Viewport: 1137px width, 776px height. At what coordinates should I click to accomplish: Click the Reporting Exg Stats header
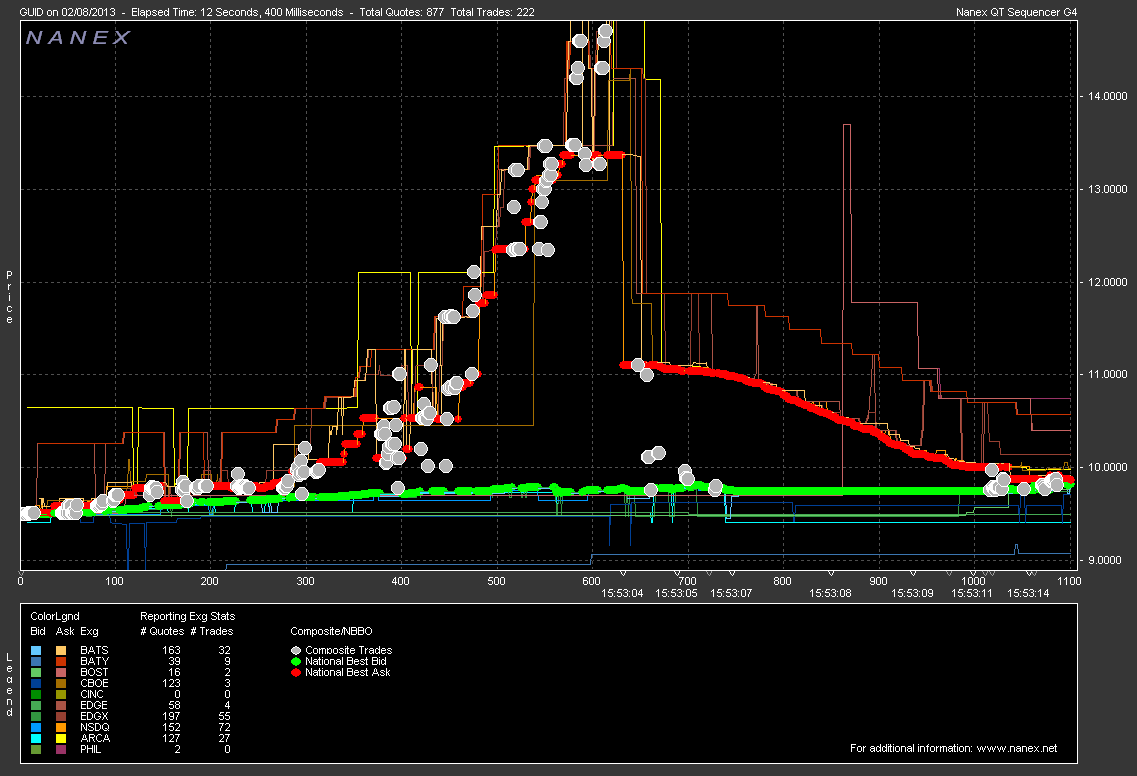[187, 616]
